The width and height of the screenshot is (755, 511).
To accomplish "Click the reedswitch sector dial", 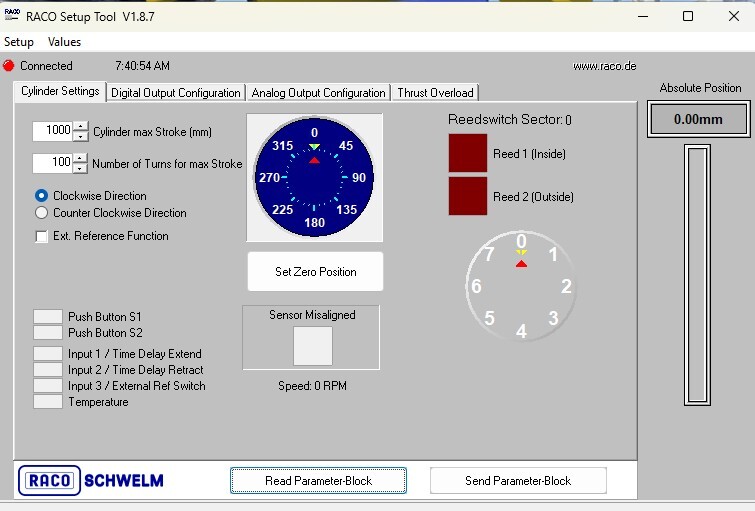I will 521,286.
